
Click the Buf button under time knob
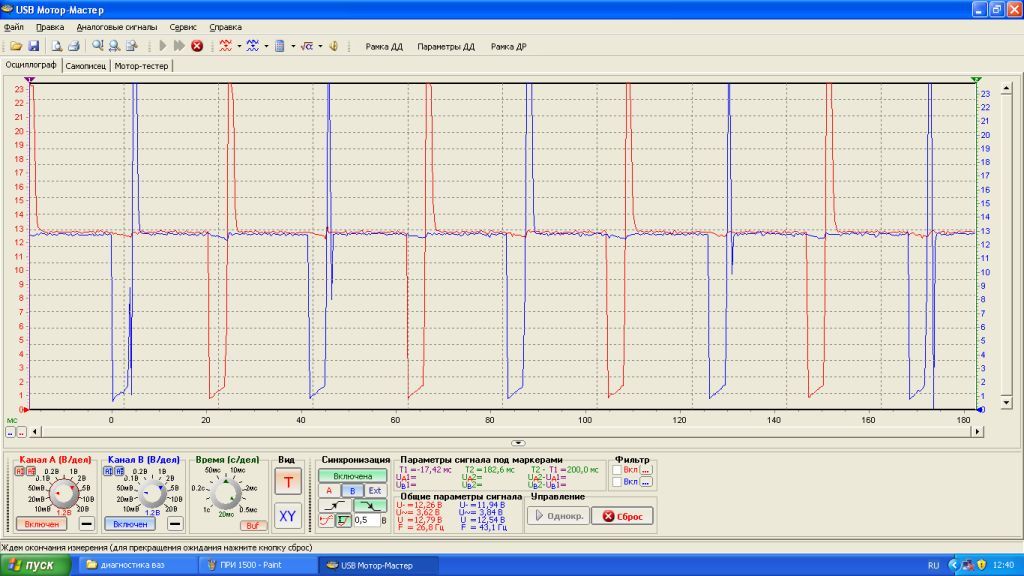(252, 525)
